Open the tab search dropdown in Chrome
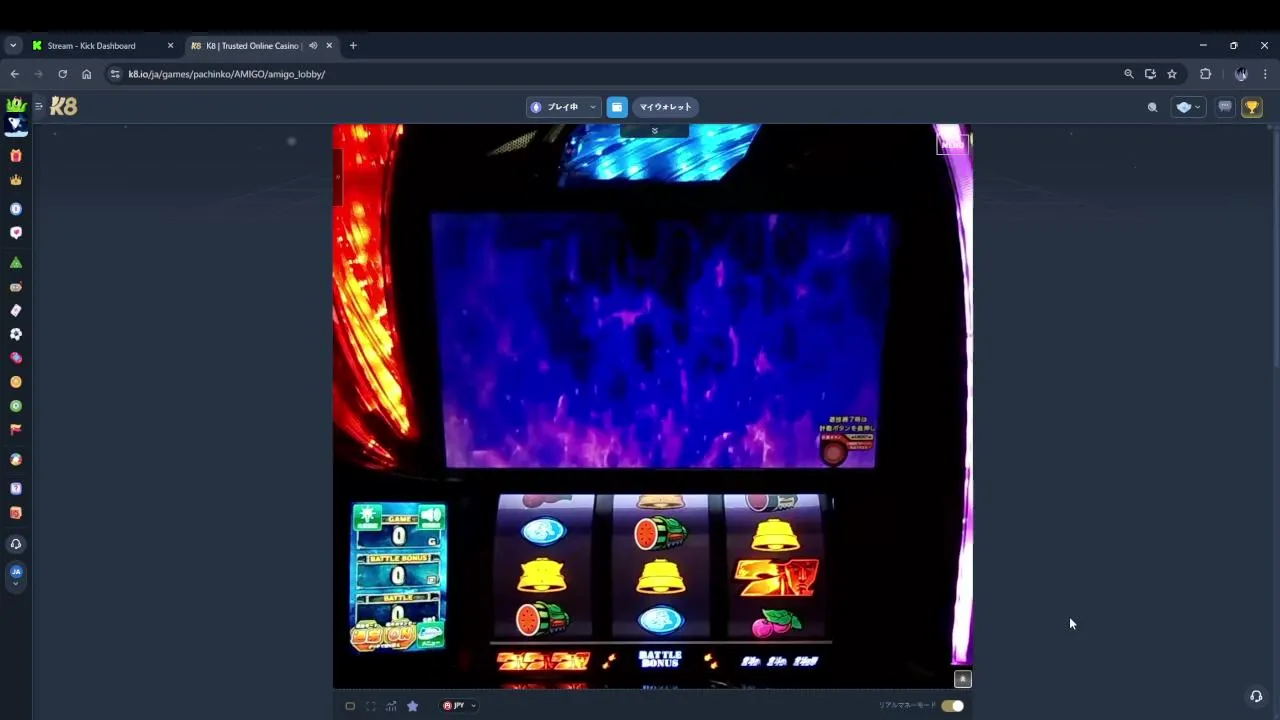 tap(13, 46)
